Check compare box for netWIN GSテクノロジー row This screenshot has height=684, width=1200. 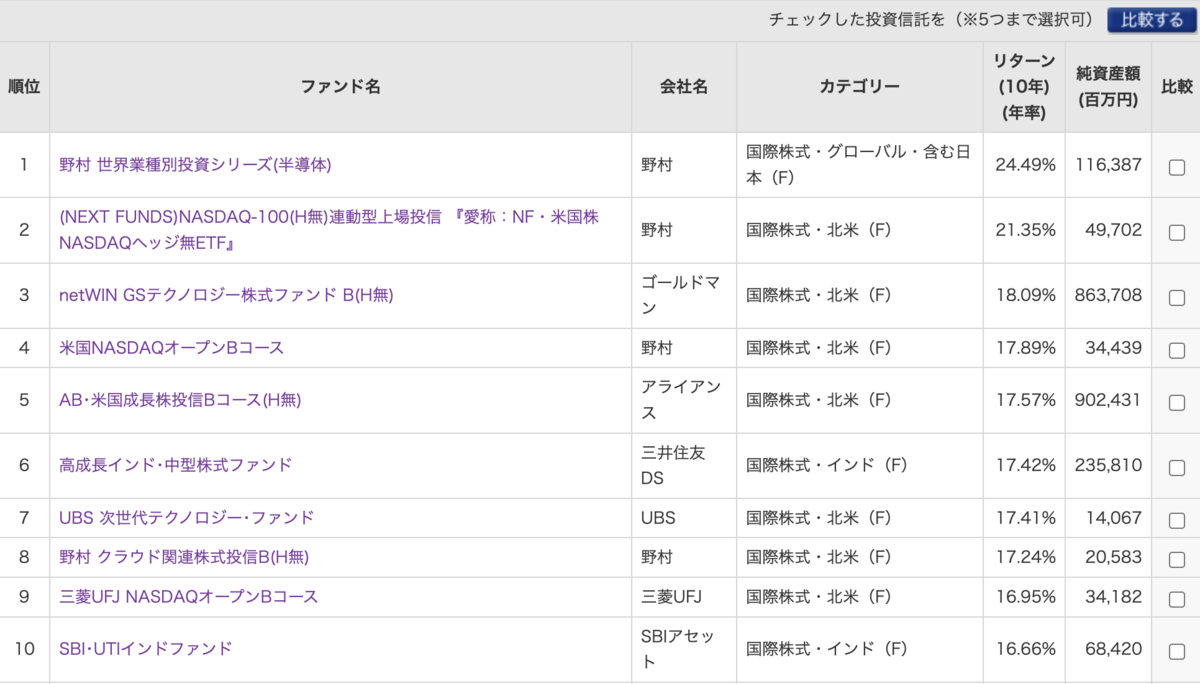1177,297
